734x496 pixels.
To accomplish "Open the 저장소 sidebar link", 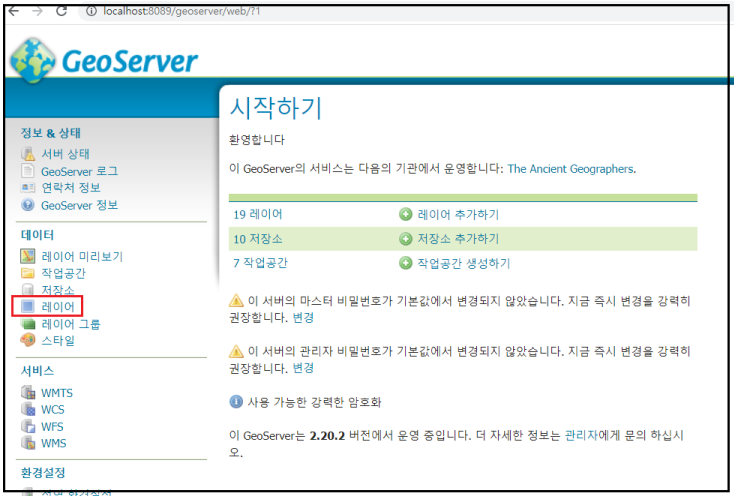I will 58,290.
